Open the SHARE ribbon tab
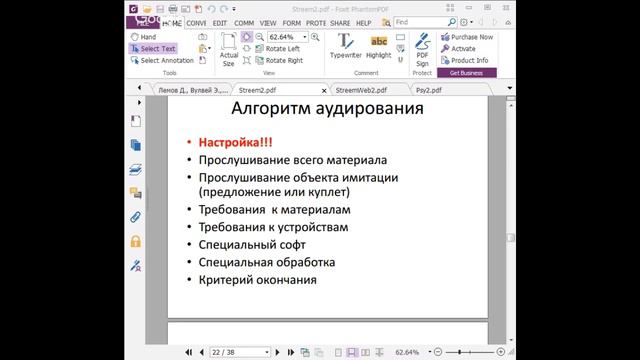 point(340,23)
